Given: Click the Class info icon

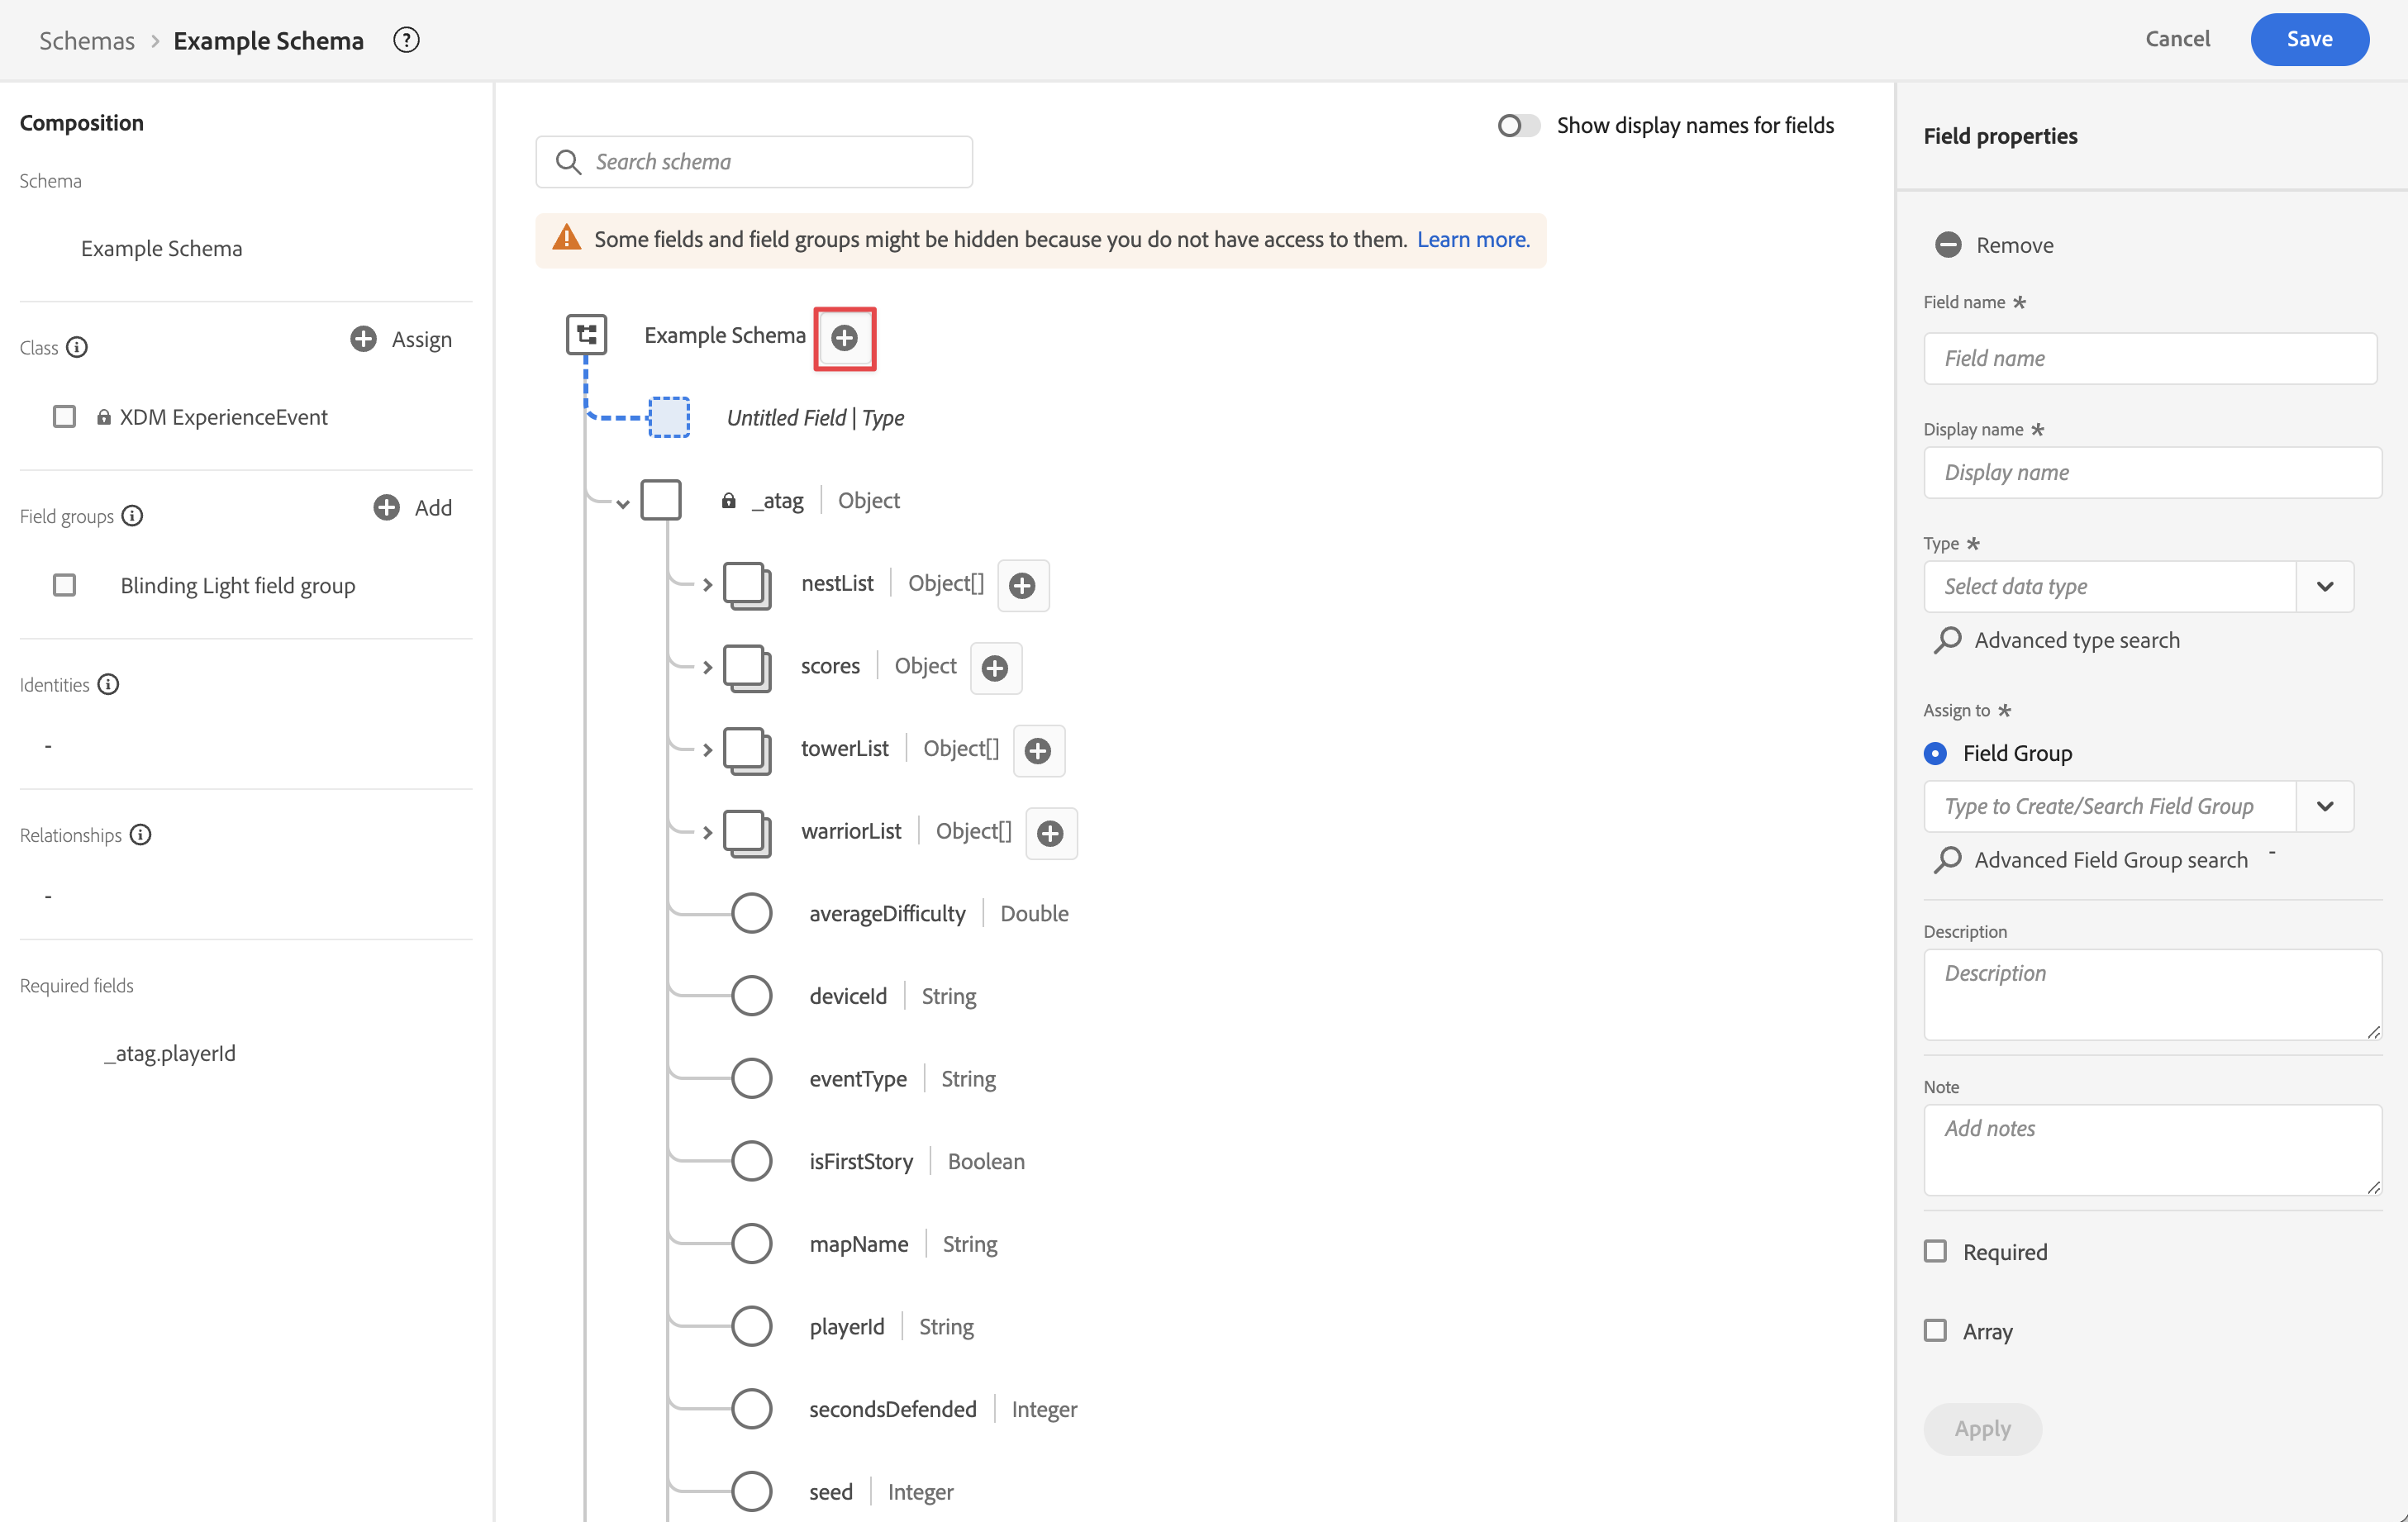Looking at the screenshot, I should [77, 347].
